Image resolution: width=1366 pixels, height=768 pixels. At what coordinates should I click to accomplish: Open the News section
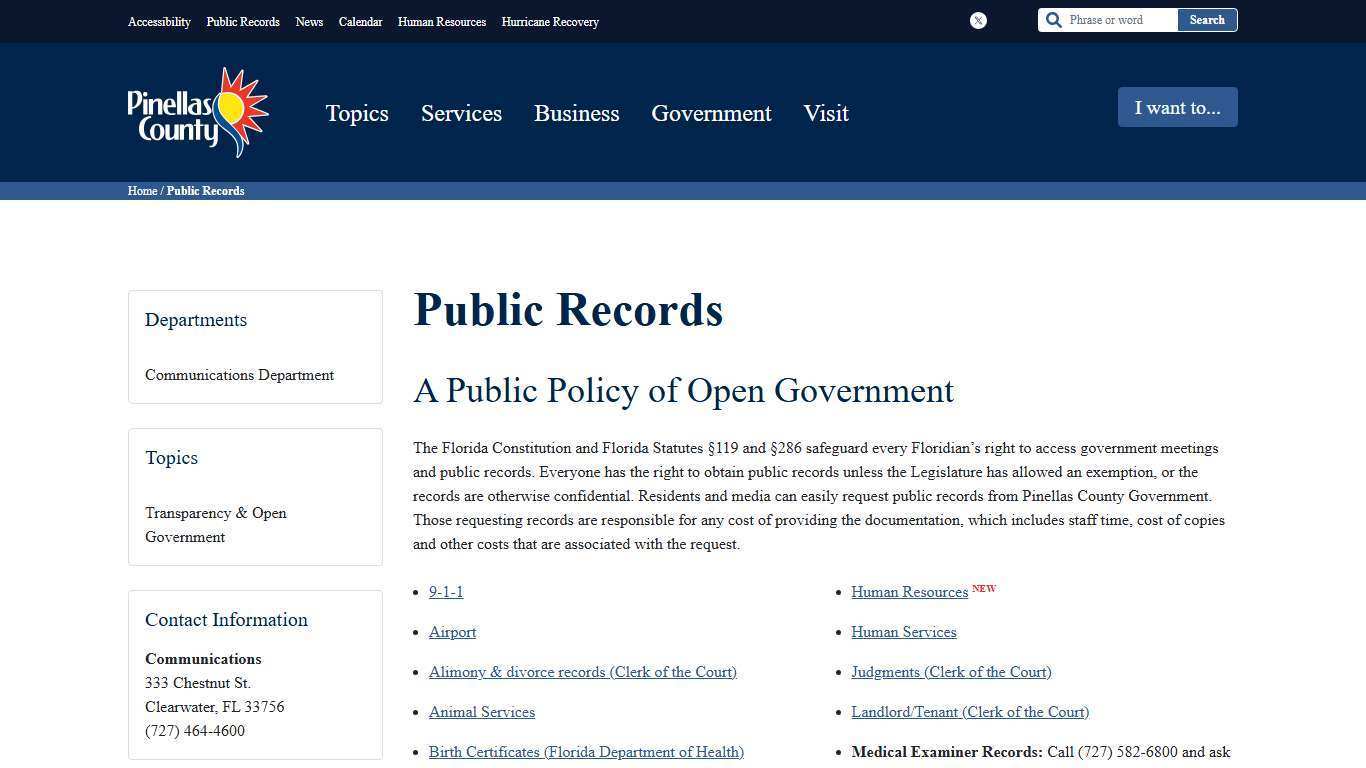[x=309, y=21]
